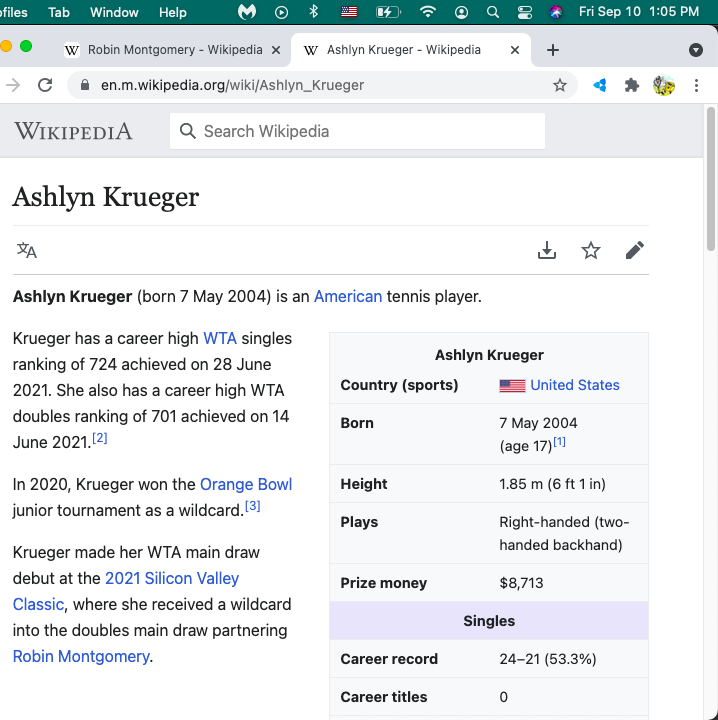Download the article using the download icon
Screen dimensions: 718x720
pos(546,251)
